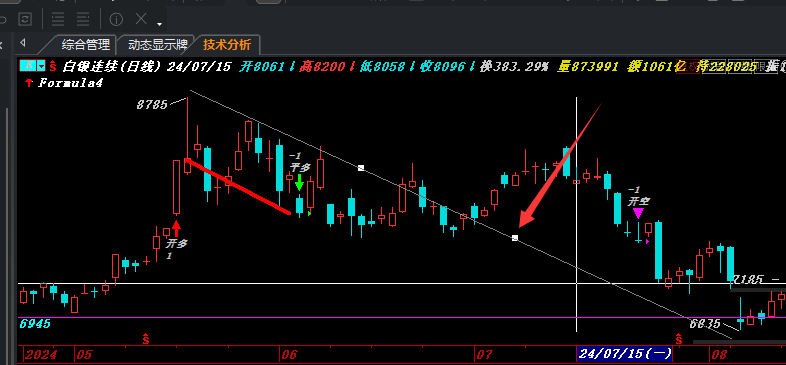Click the 开空 signal text label

[x=639, y=202]
